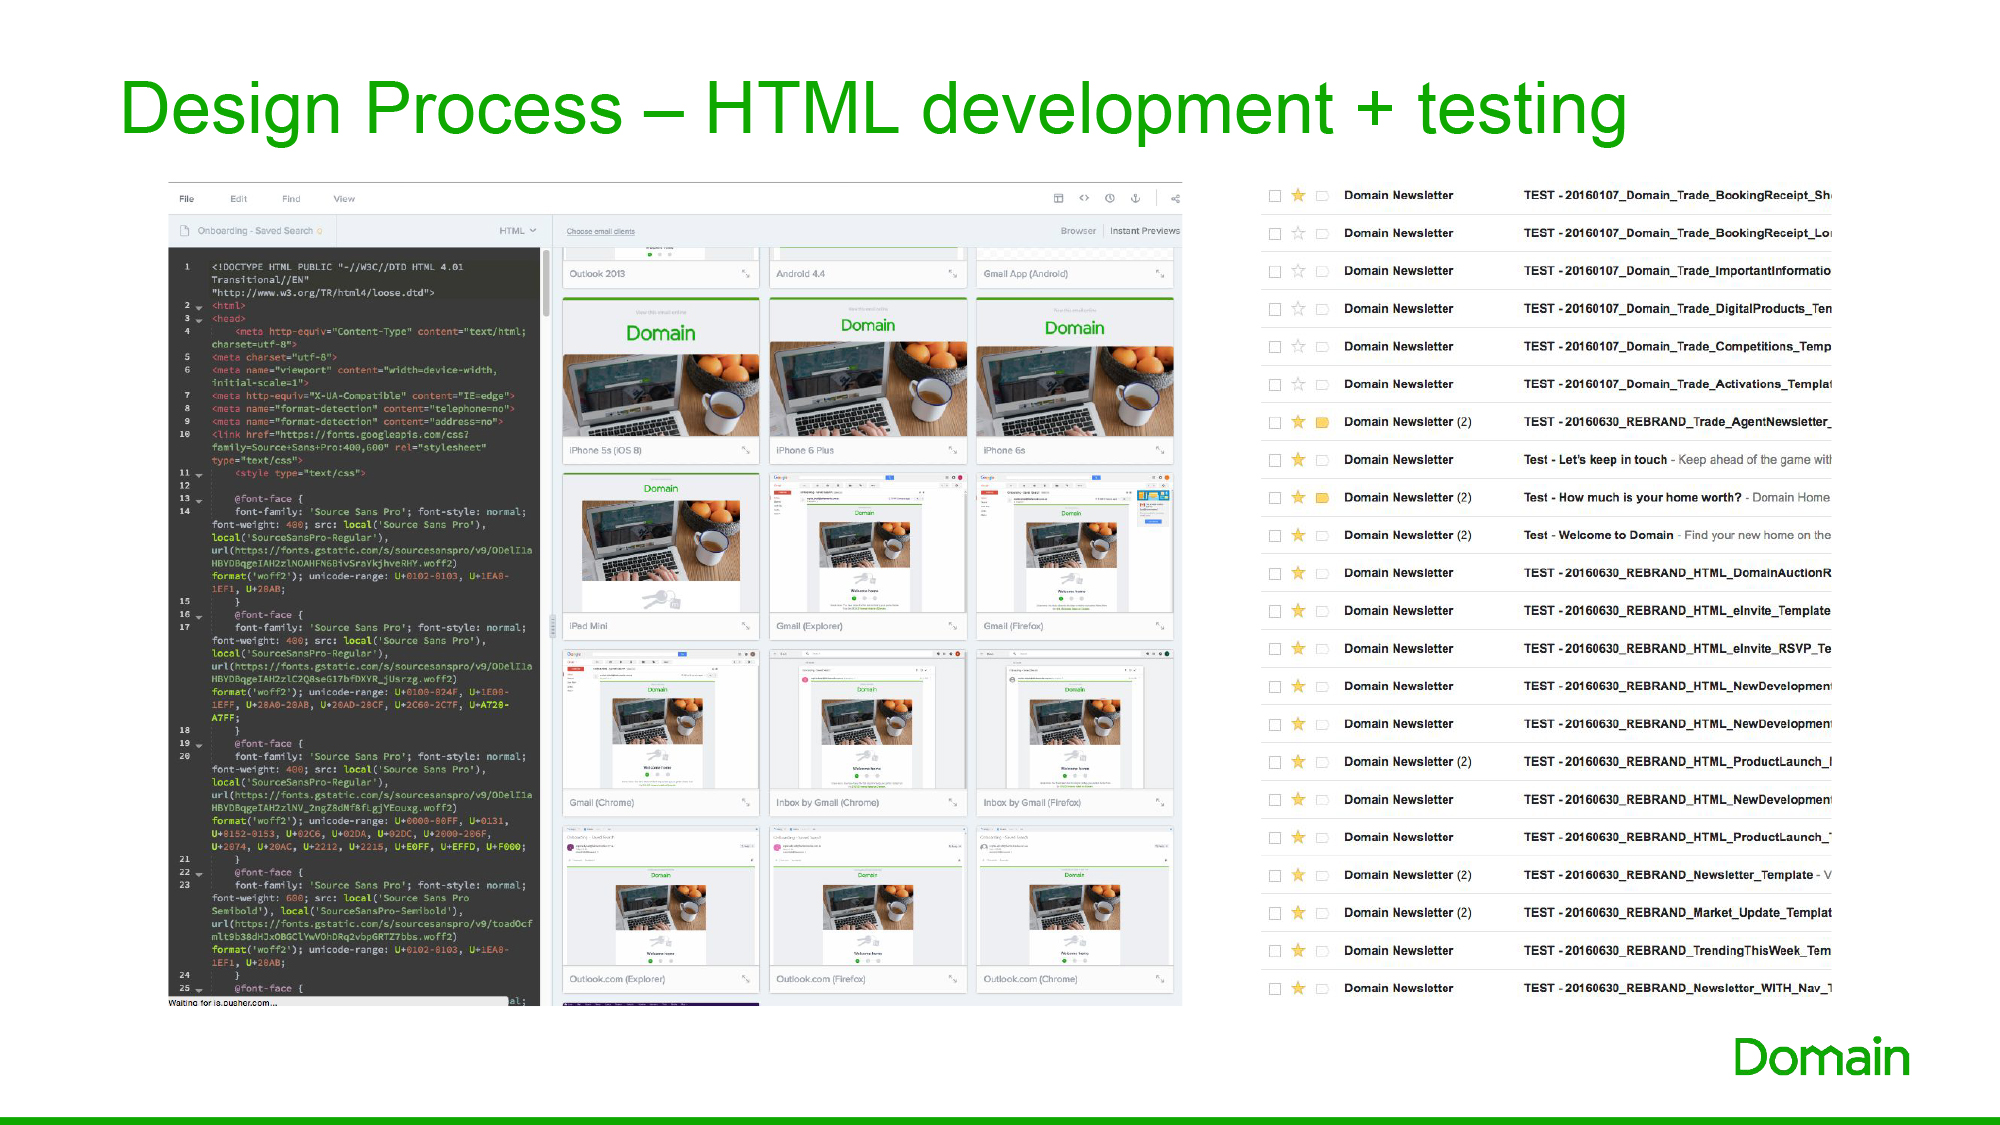This screenshot has height=1125, width=2000.
Task: Open the Edit menu
Action: point(238,199)
